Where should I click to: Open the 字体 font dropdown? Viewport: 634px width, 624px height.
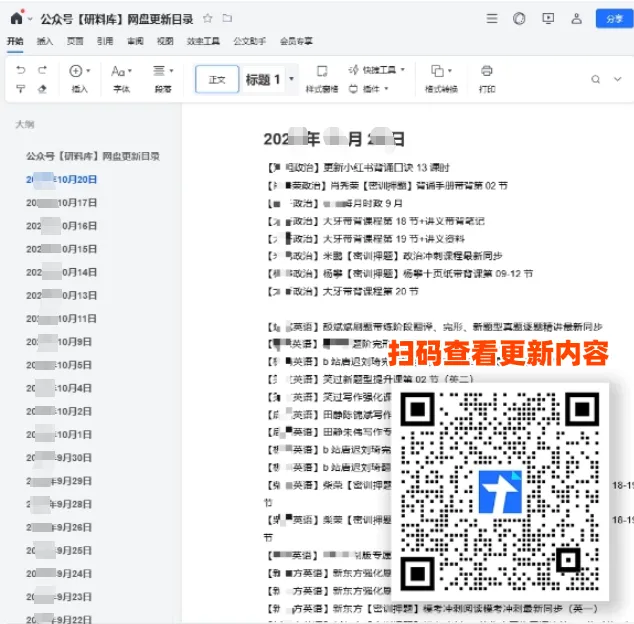point(121,79)
